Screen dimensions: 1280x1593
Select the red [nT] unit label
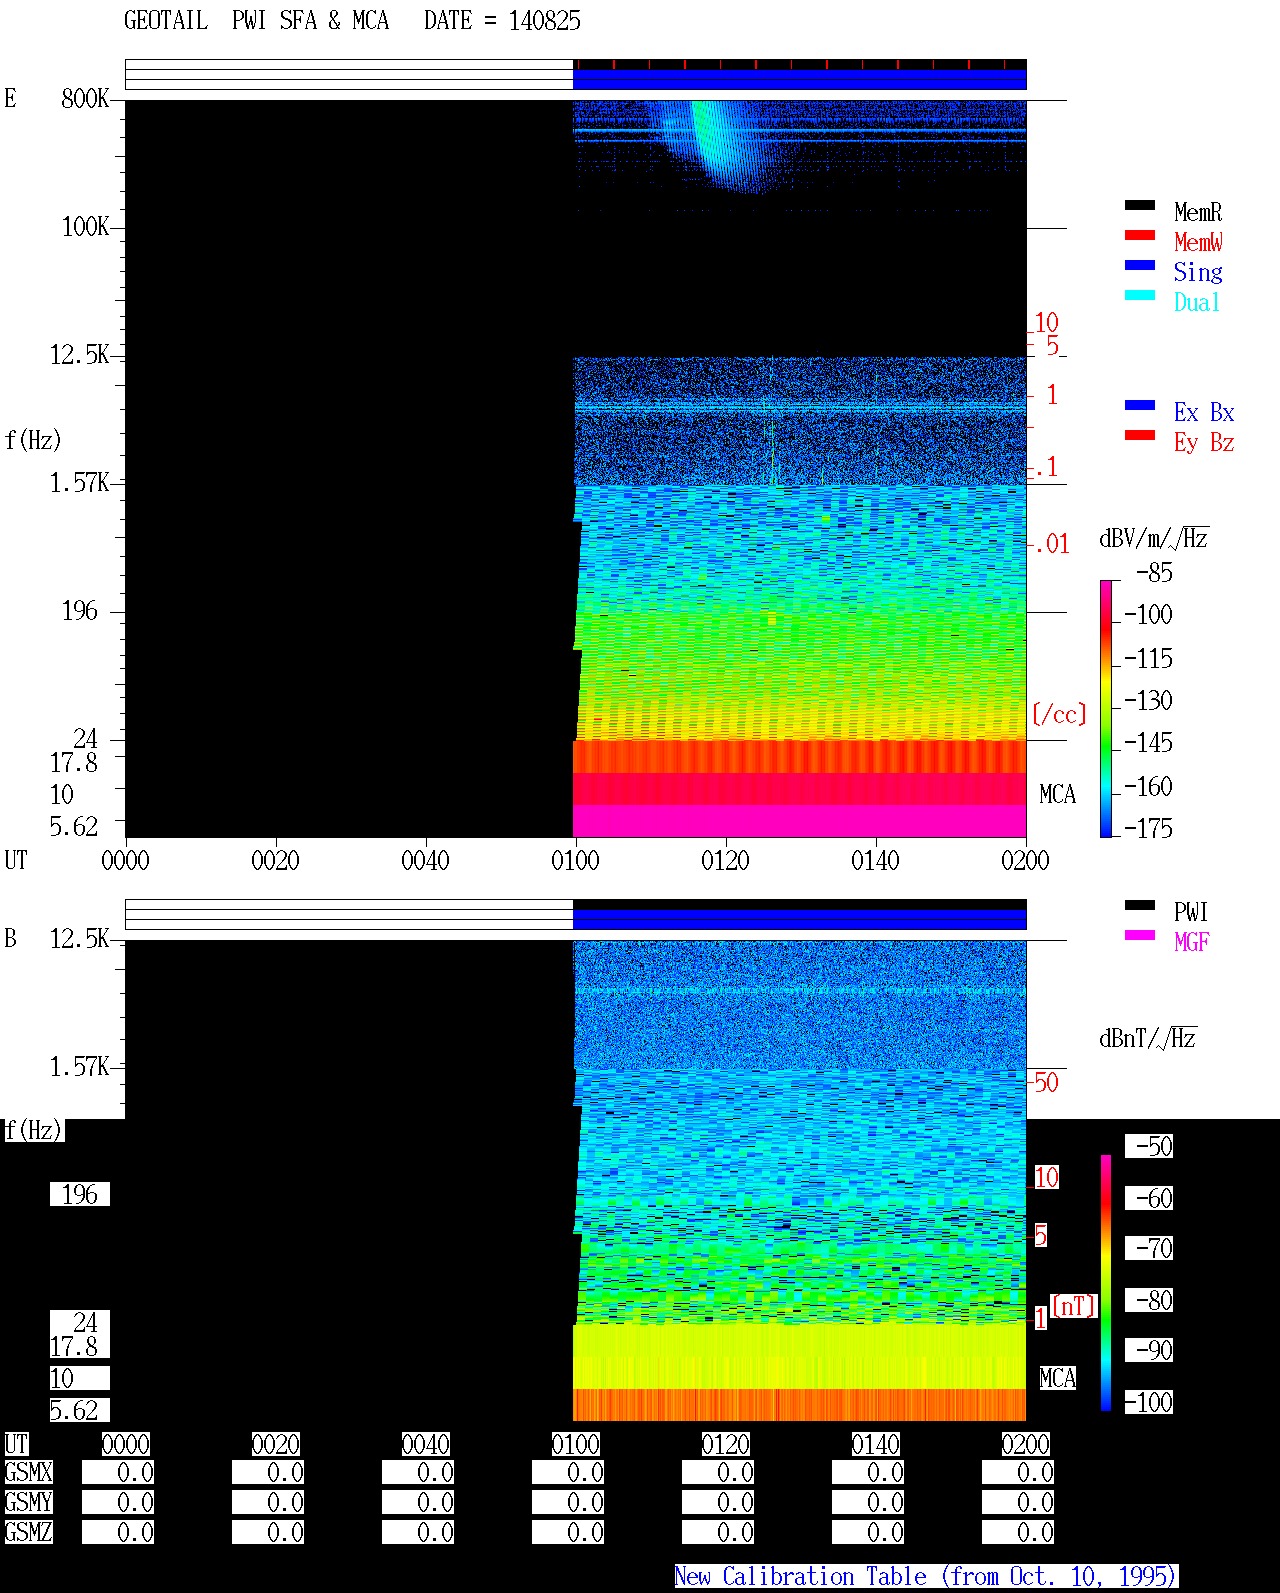click(x=1074, y=1305)
